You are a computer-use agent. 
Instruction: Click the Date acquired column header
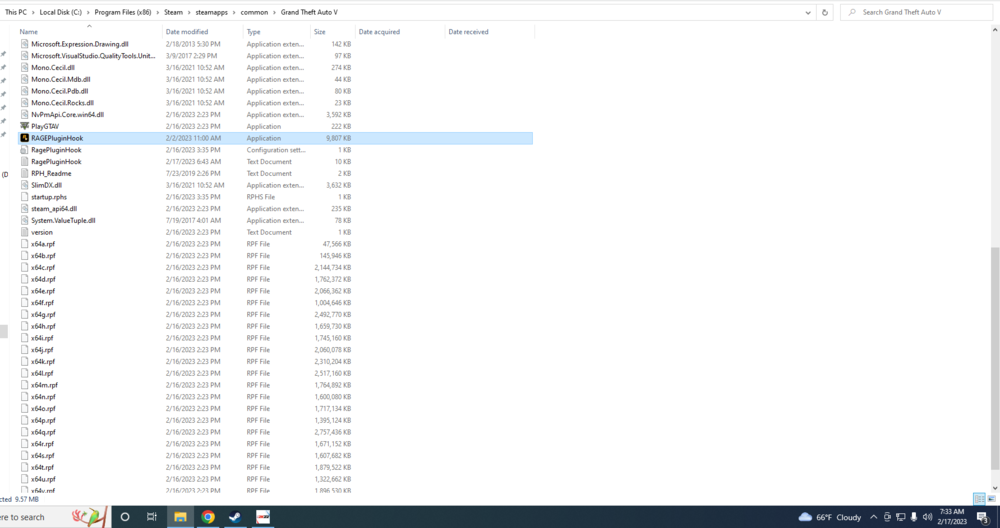pyautogui.click(x=400, y=32)
